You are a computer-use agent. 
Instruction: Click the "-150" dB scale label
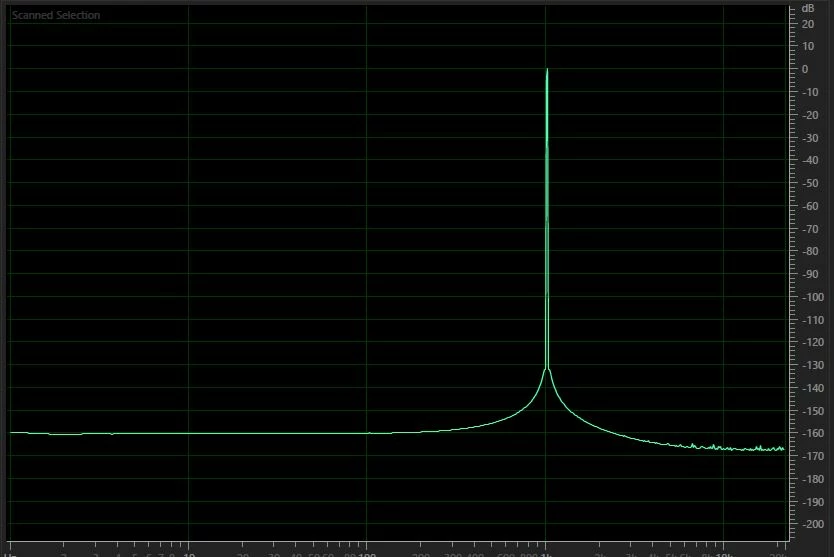[813, 411]
